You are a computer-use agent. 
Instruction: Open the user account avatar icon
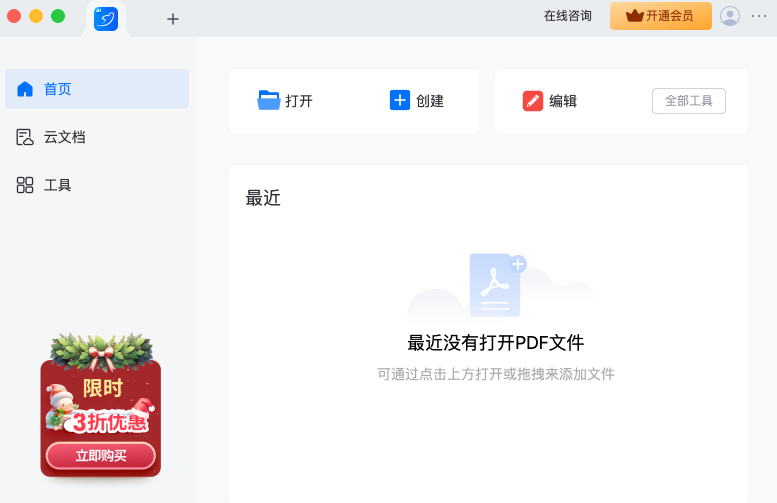coord(730,16)
